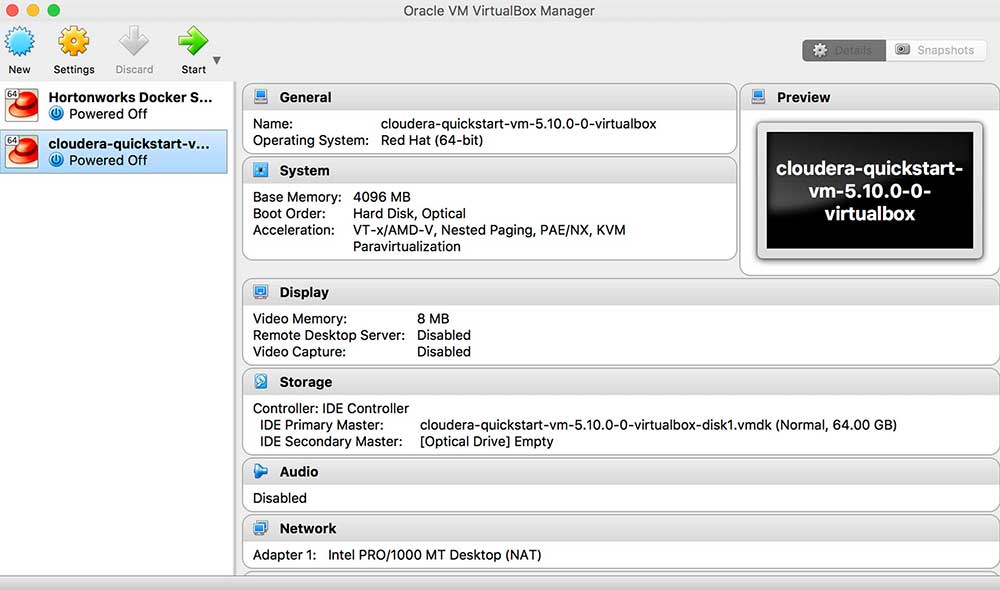
Task: Click the 4096 MB base memory value
Action: [381, 197]
